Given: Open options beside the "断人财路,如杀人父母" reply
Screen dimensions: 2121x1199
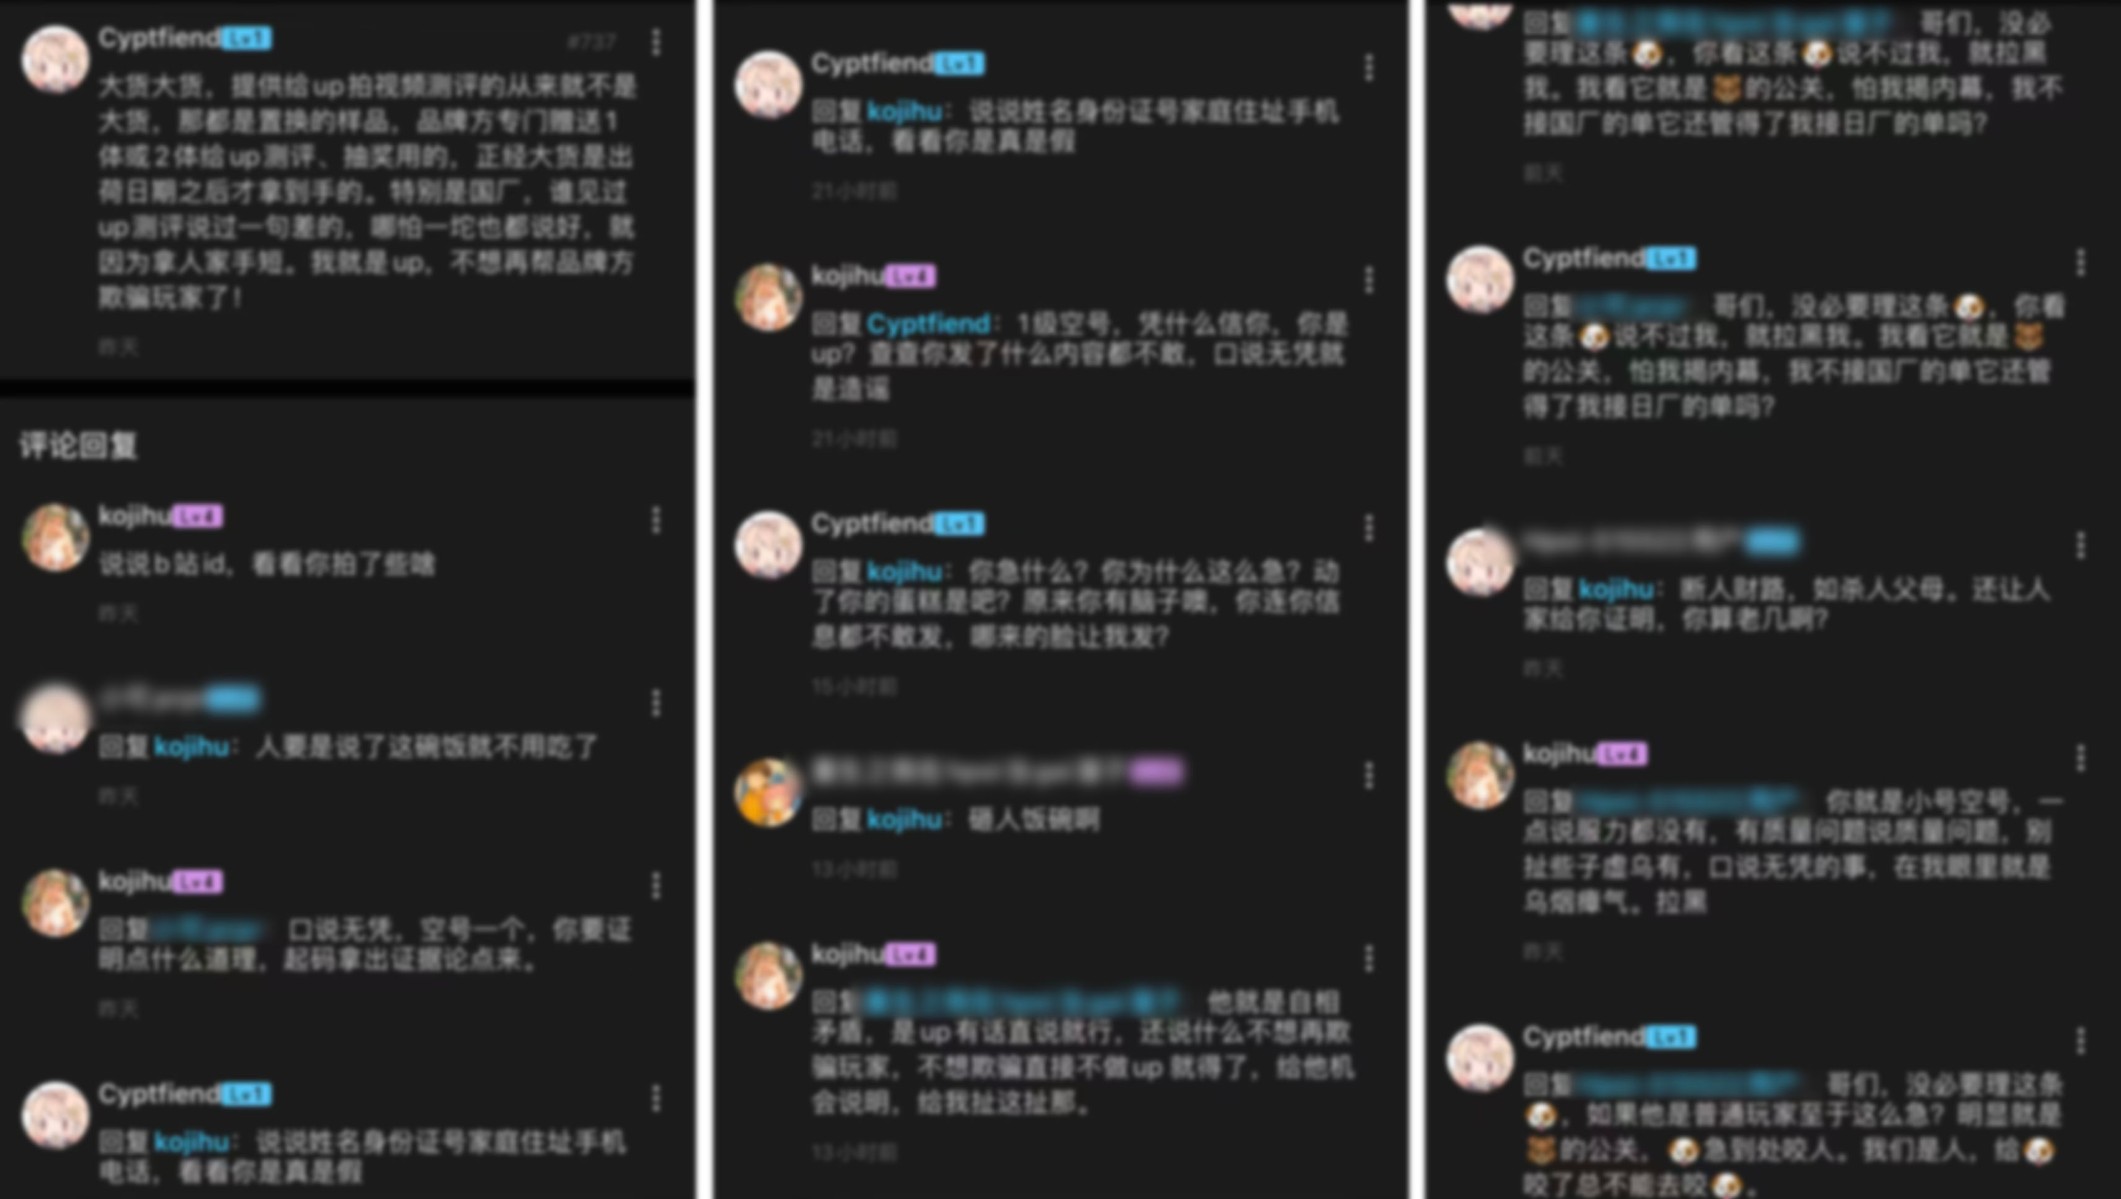Looking at the screenshot, I should pos(2081,545).
